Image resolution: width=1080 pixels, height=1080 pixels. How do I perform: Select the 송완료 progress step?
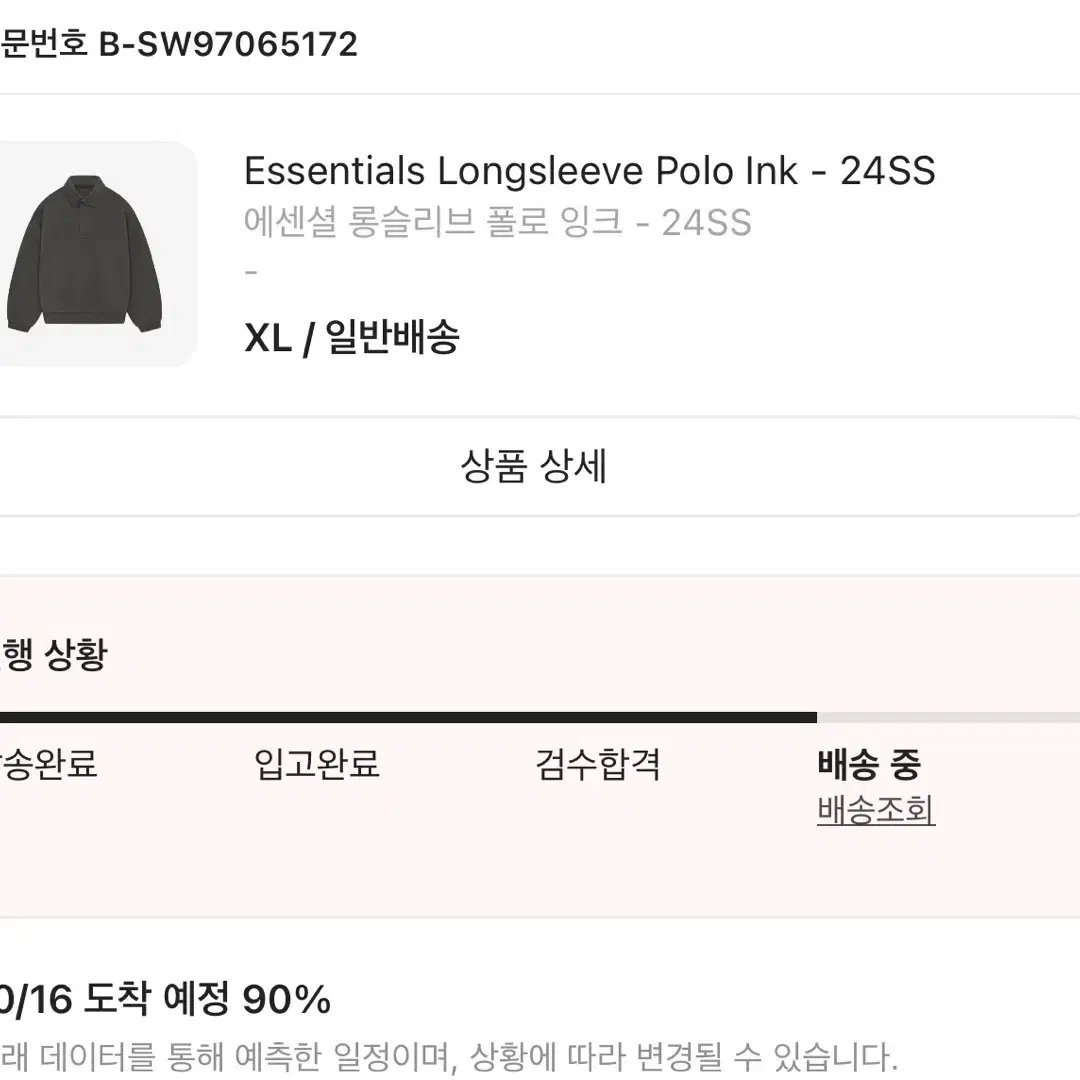pos(48,764)
